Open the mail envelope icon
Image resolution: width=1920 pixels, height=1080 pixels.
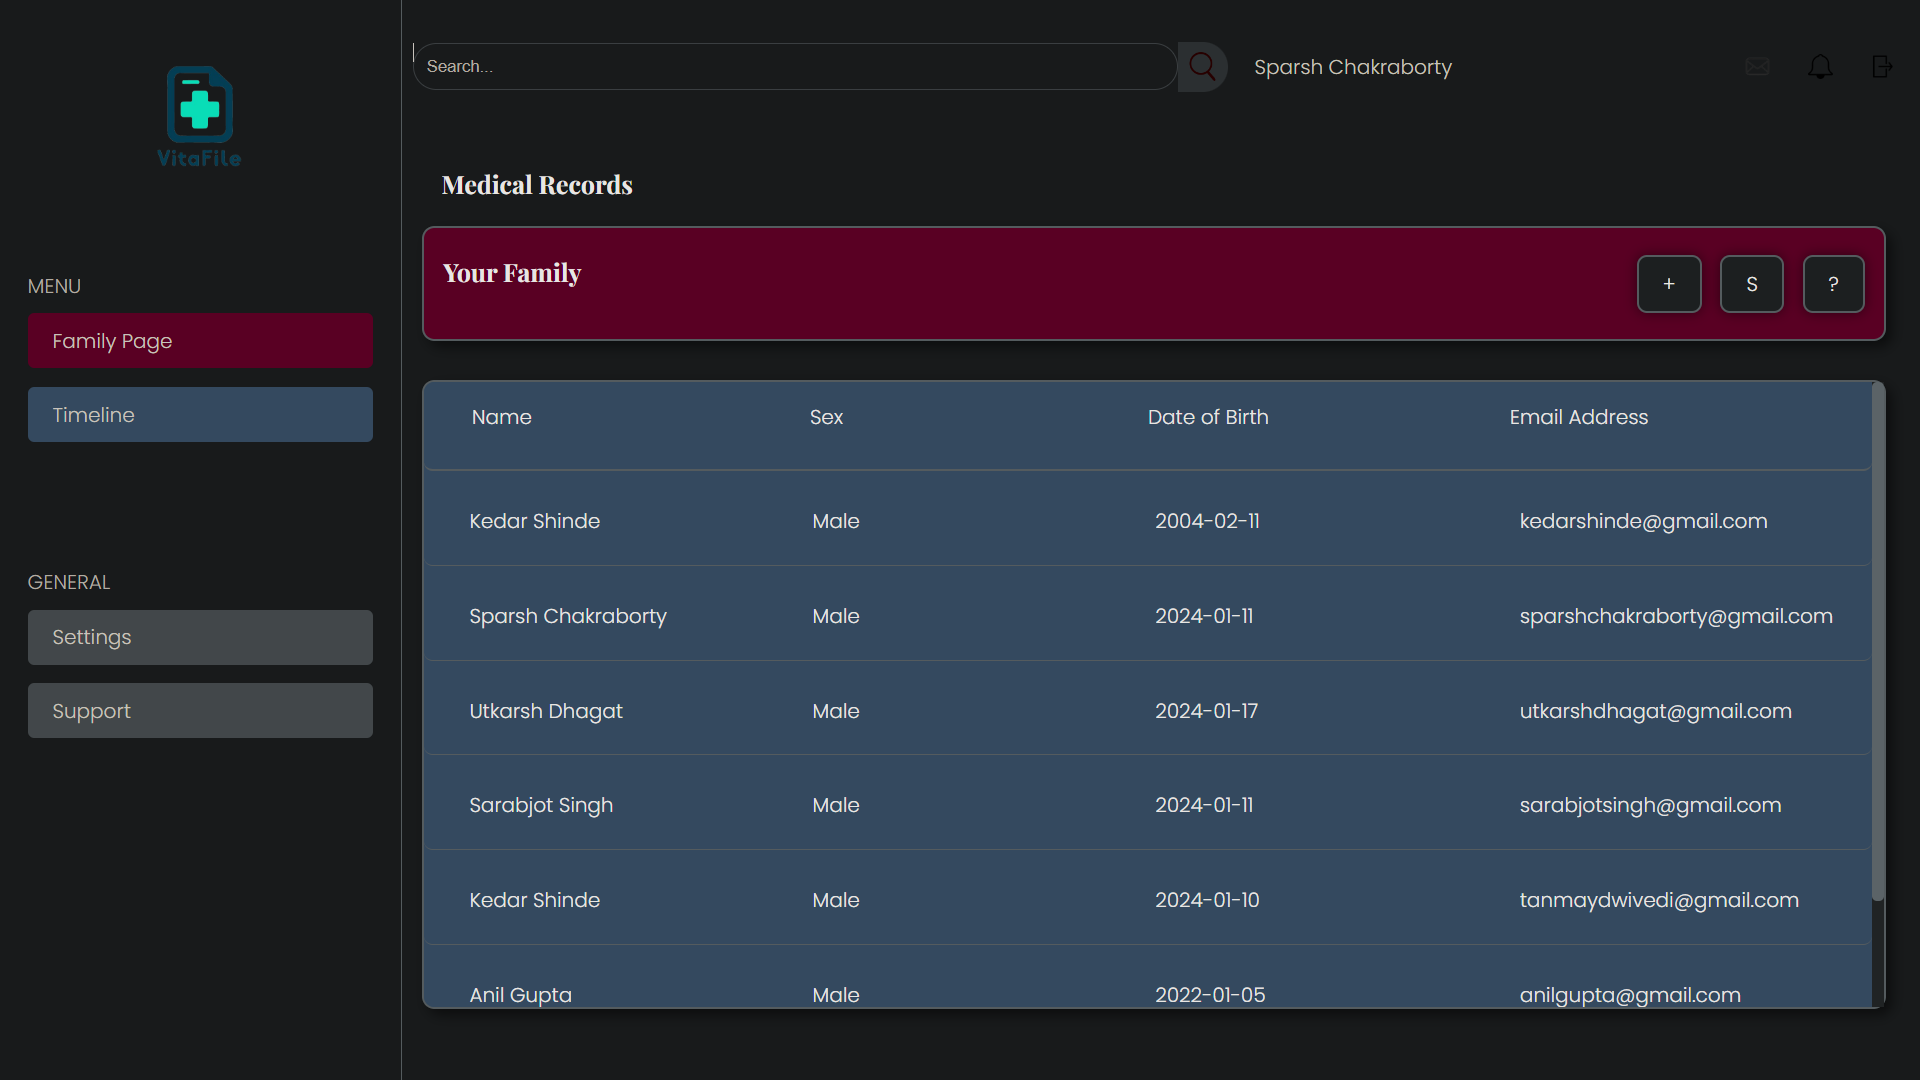point(1757,67)
